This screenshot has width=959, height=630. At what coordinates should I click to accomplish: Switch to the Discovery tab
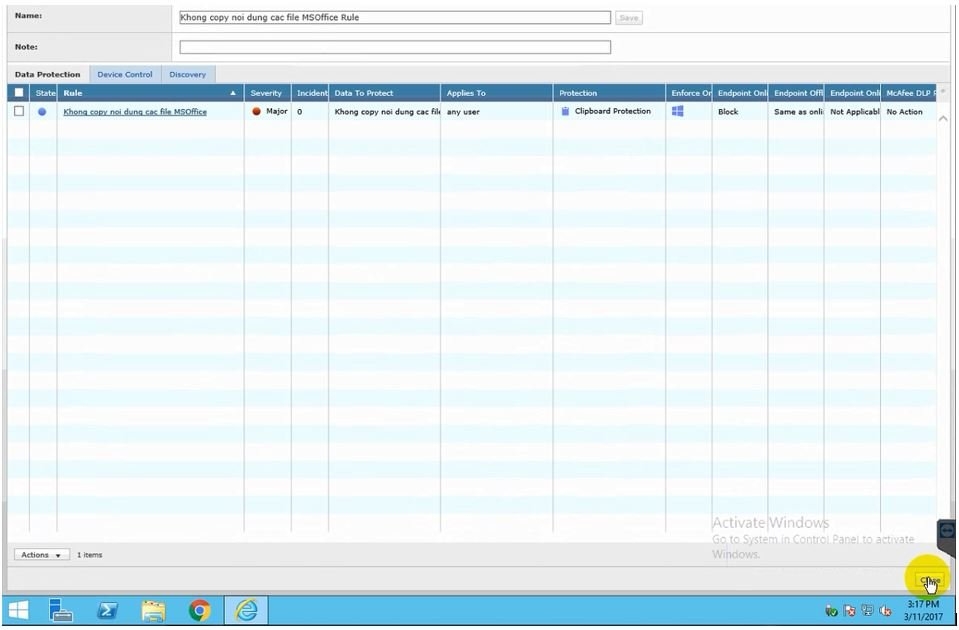point(187,75)
